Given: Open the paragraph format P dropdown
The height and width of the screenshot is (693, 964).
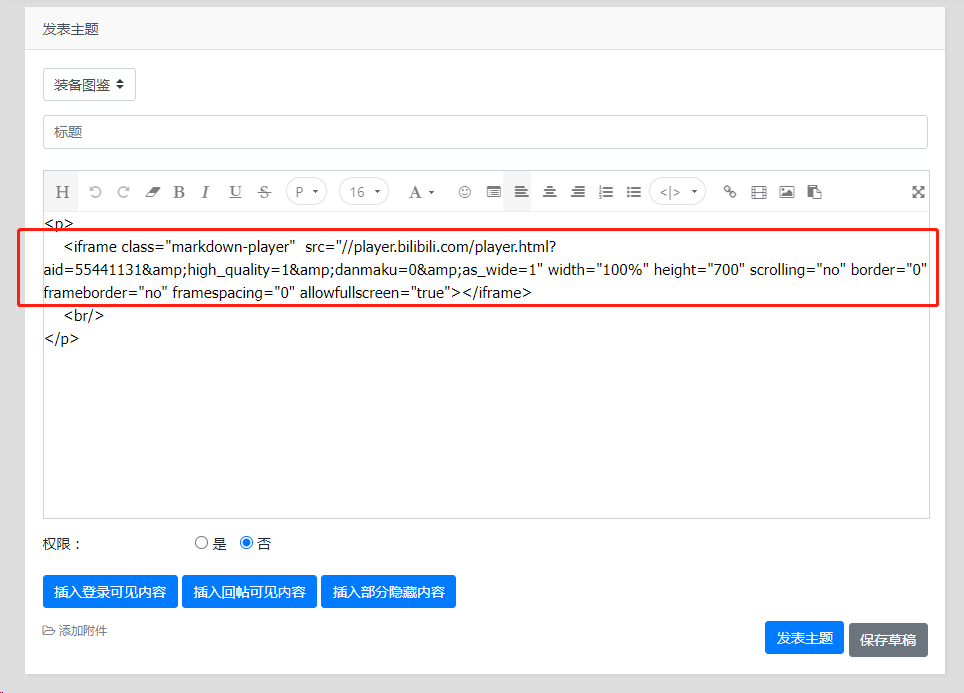Looking at the screenshot, I should [x=306, y=192].
